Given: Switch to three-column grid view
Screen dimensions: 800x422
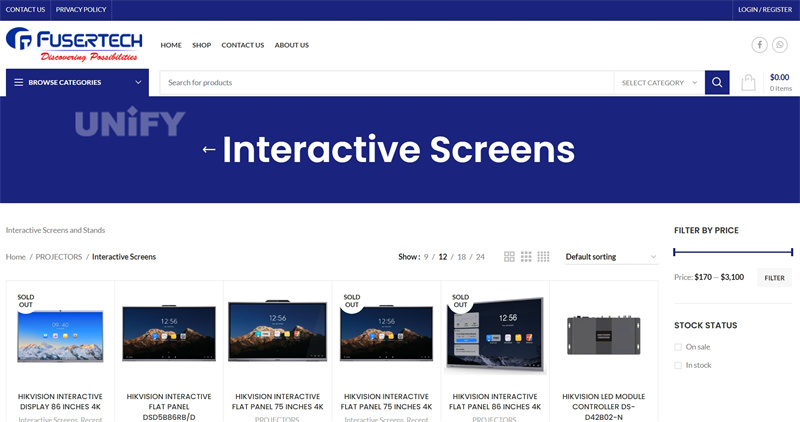Looking at the screenshot, I should click(526, 257).
